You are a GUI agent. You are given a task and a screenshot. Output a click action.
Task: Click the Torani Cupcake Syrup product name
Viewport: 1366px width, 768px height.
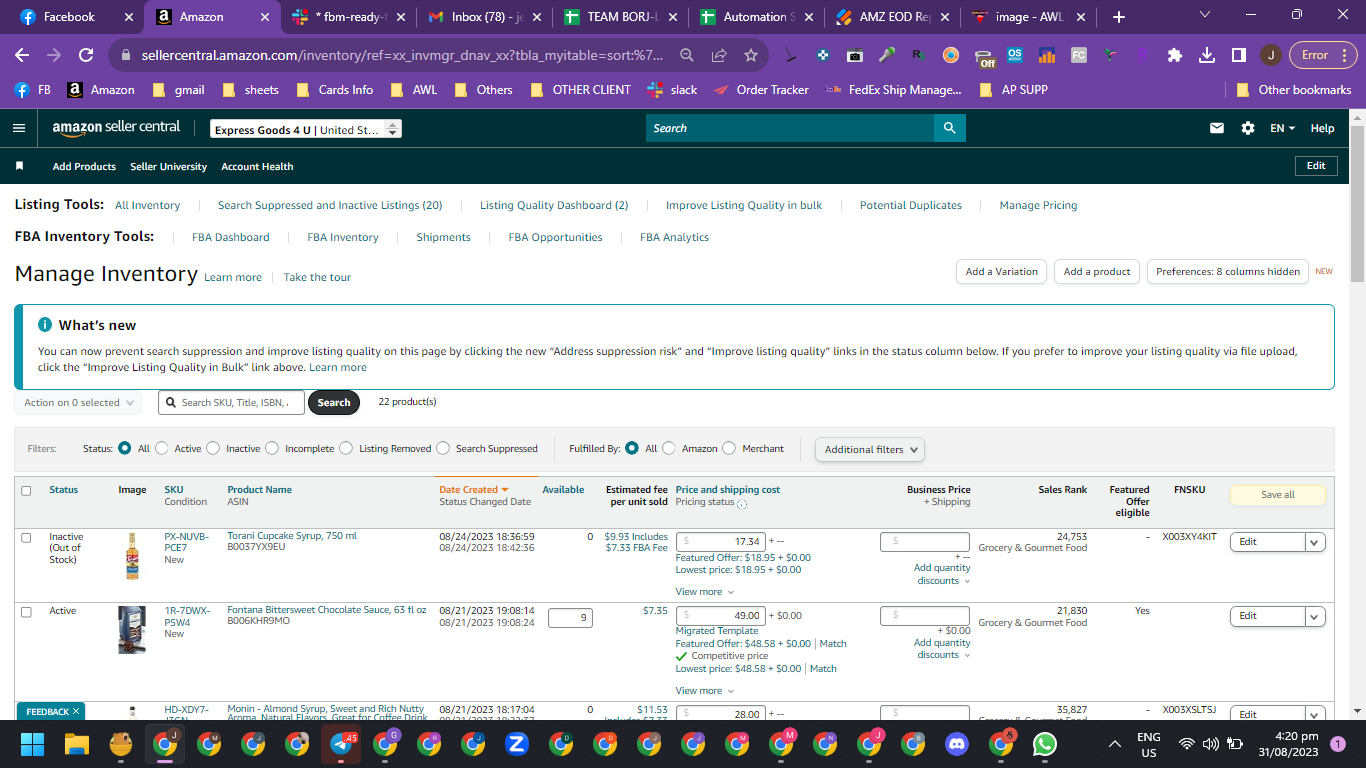292,536
